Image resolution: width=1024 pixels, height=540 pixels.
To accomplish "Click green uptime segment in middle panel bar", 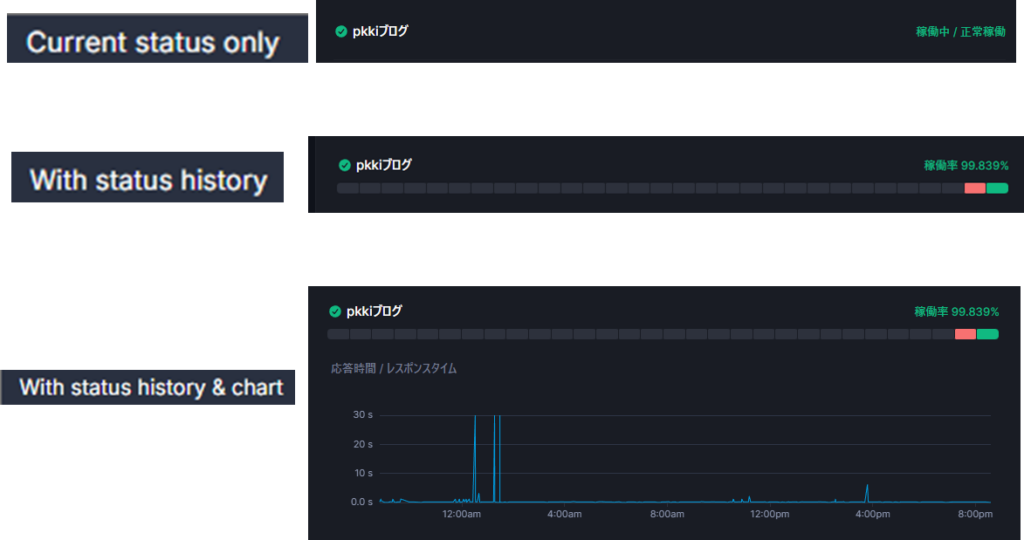I will coord(997,188).
